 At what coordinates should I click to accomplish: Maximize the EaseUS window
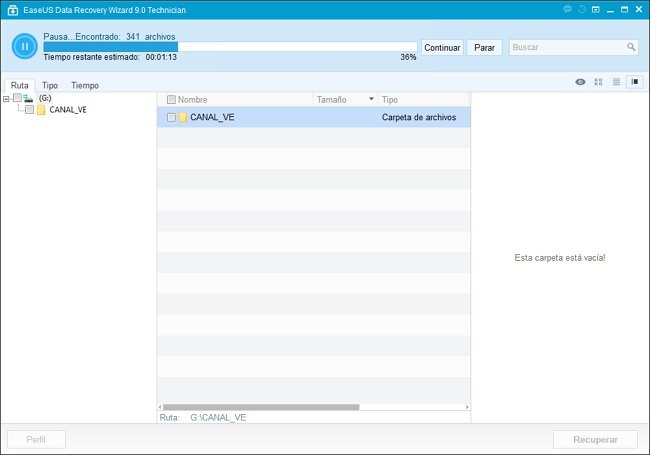pos(624,9)
